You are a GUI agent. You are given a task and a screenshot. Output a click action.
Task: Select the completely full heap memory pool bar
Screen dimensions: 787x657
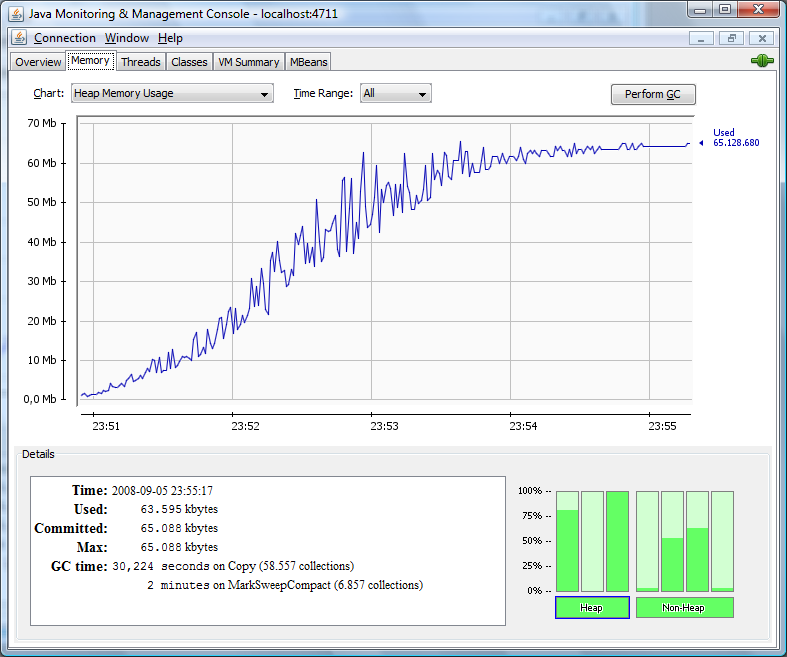[x=617, y=541]
